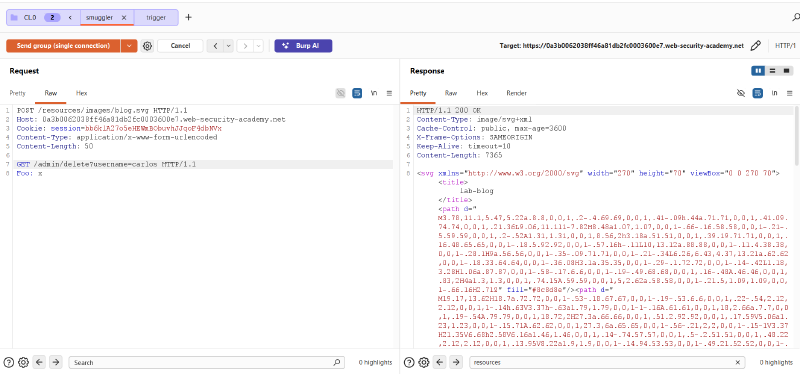This screenshot has width=800, height=374.
Task: Add a new Repeater tab with plus
Action: pos(188,17)
